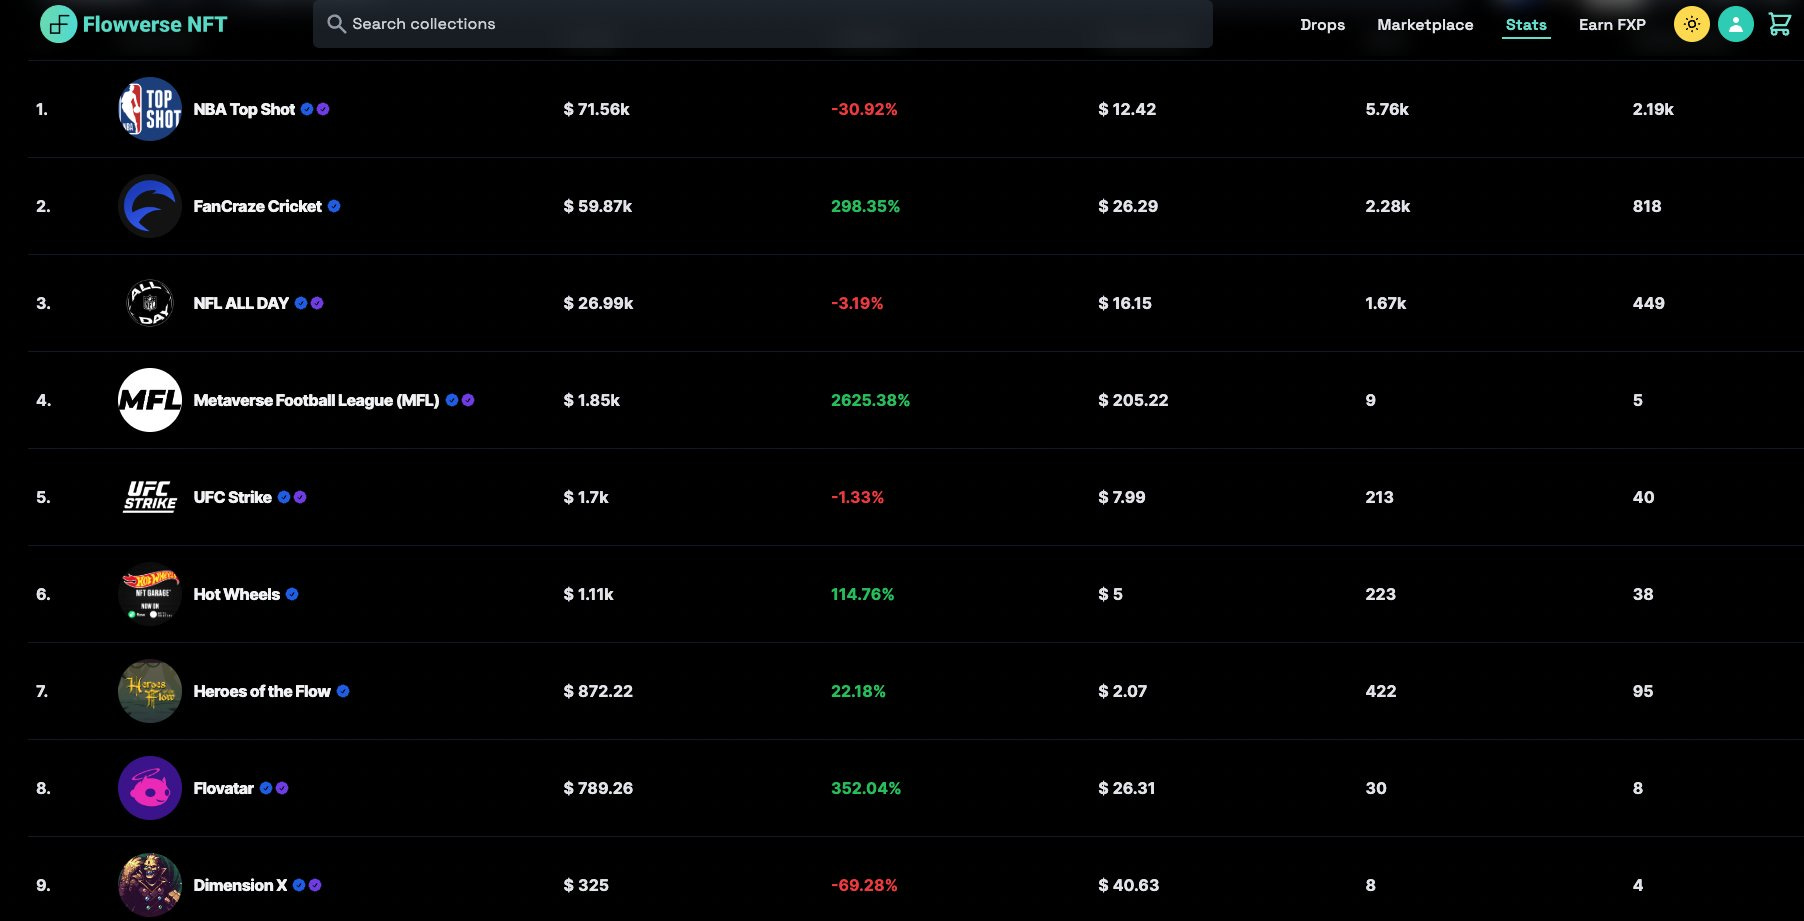The image size is (1804, 921).
Task: Click the -69.28% change value
Action: tap(864, 885)
